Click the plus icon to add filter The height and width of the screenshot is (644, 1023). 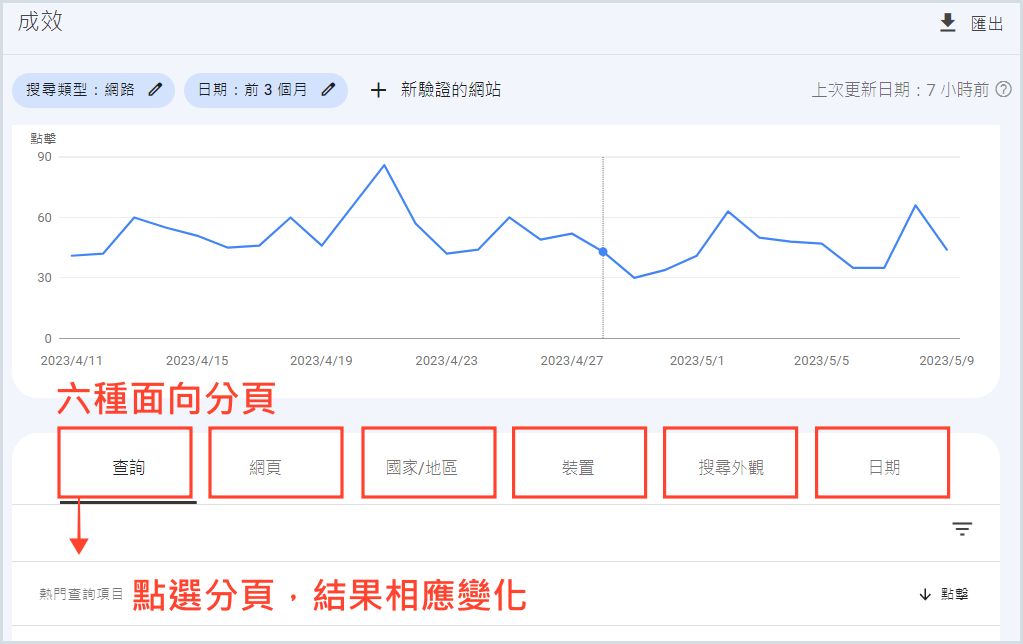(x=378, y=90)
